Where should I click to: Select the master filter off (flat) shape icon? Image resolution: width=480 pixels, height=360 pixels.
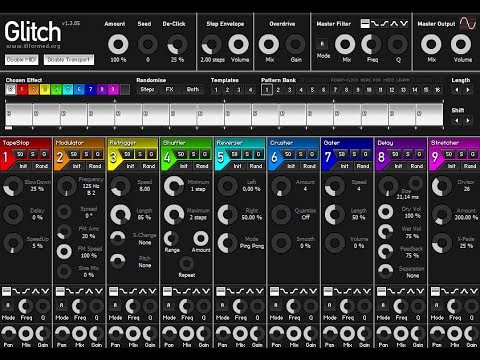pos(365,24)
